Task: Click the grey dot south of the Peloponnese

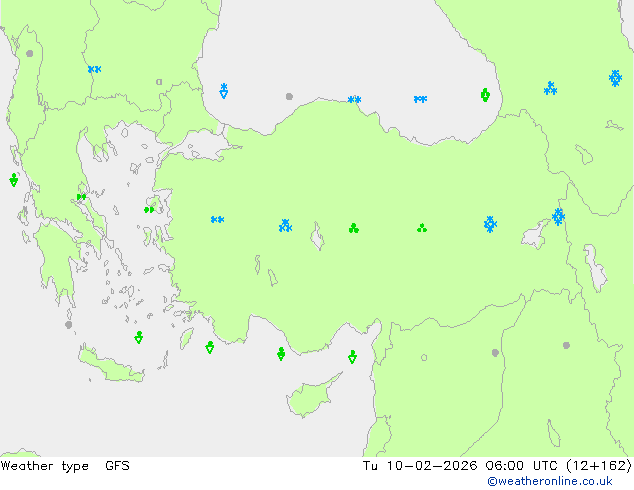Action: tap(69, 325)
